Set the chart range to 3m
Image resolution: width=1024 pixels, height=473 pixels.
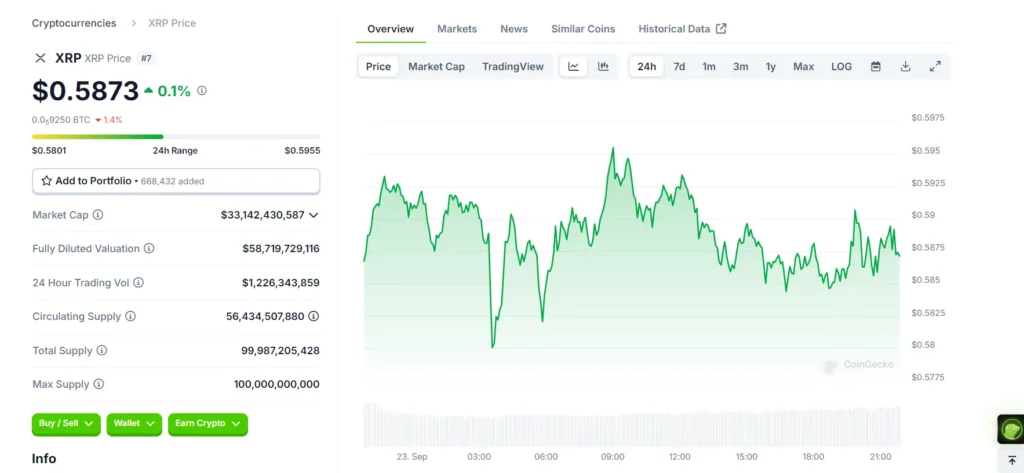click(741, 67)
